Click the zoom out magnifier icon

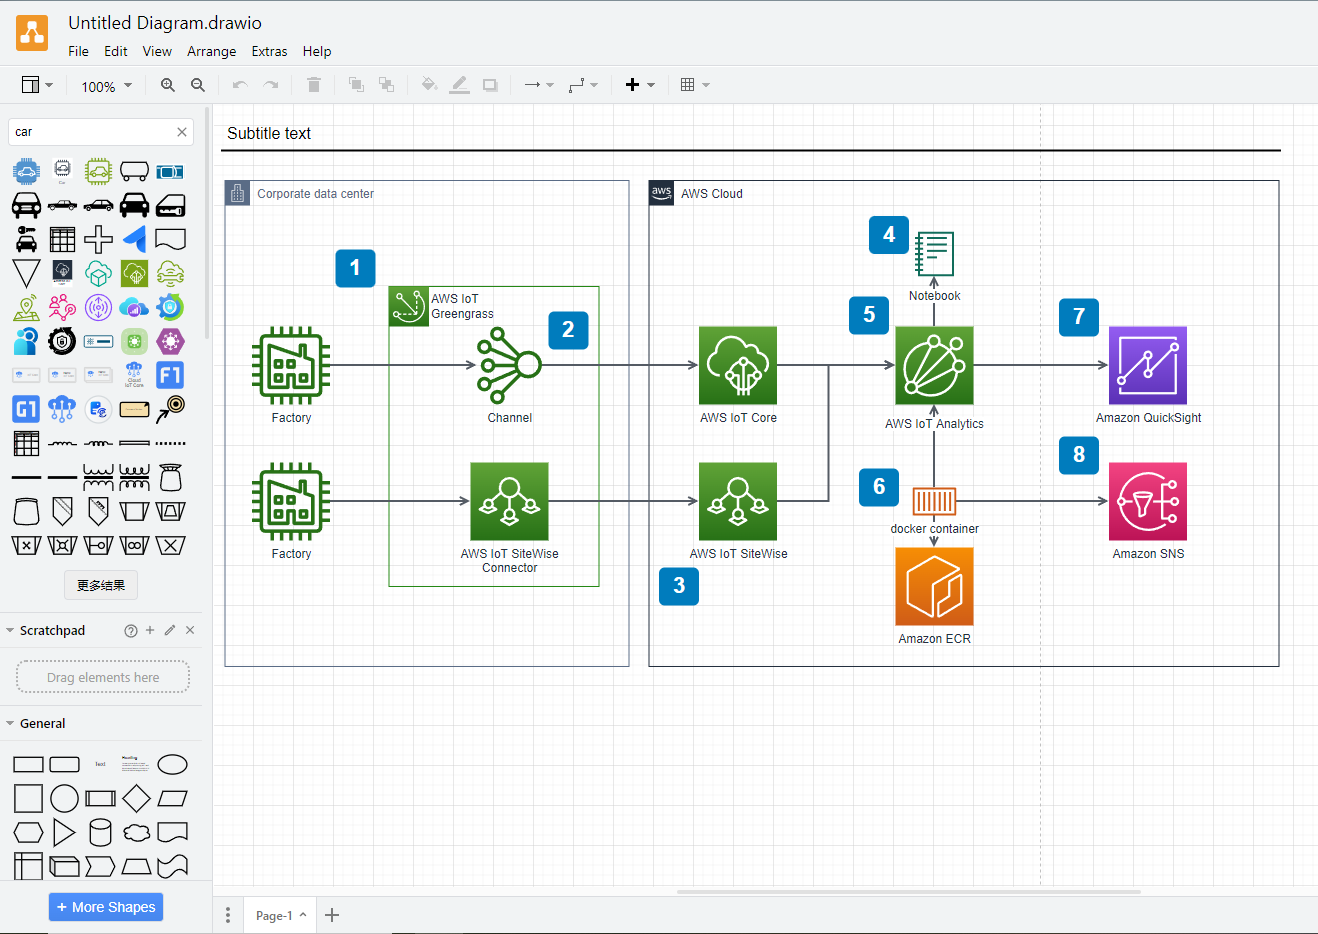(x=198, y=85)
